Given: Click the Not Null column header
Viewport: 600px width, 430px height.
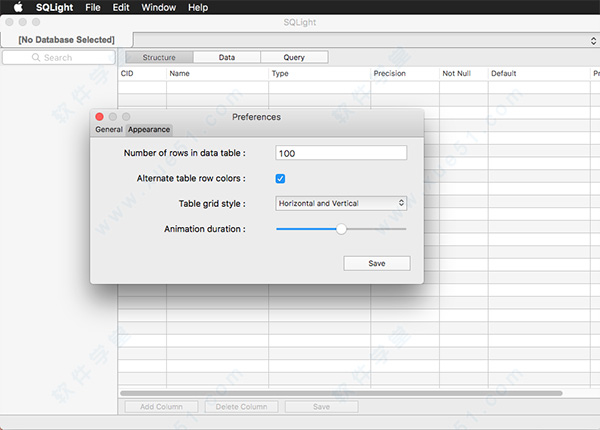Looking at the screenshot, I should tap(464, 73).
